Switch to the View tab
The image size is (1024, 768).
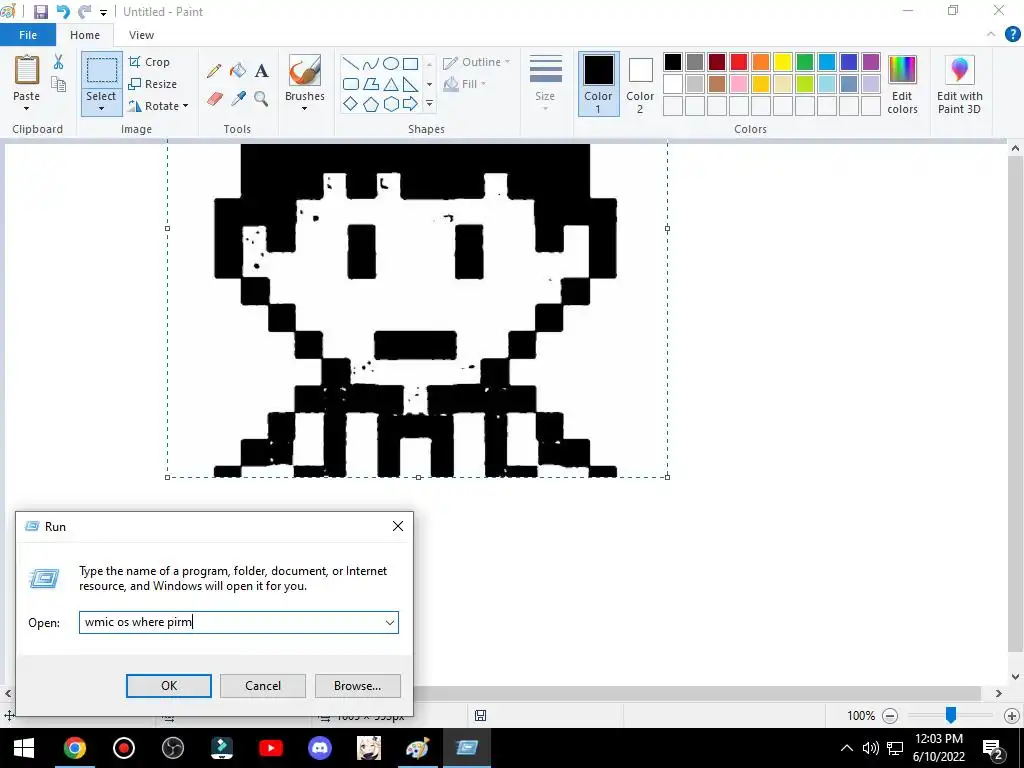point(141,35)
